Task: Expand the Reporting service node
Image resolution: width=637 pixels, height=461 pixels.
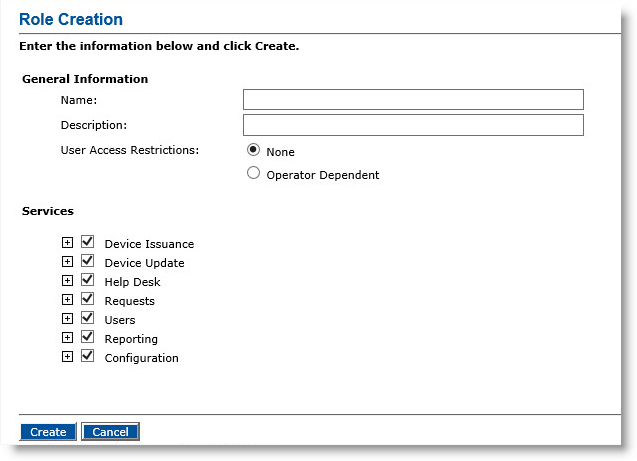Action: click(x=67, y=338)
